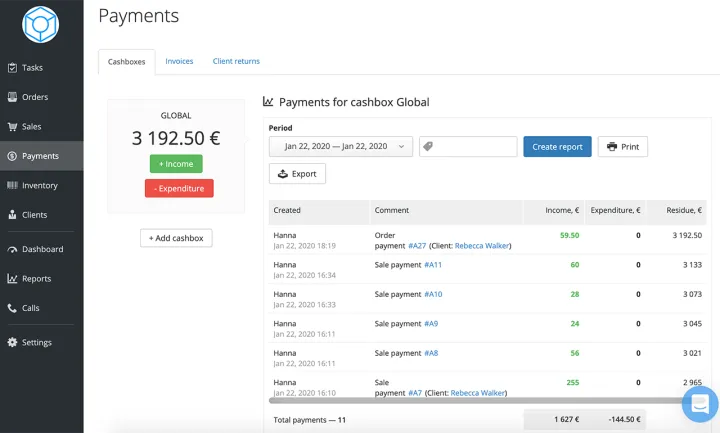Open Tasks from the sidebar

tap(32, 68)
